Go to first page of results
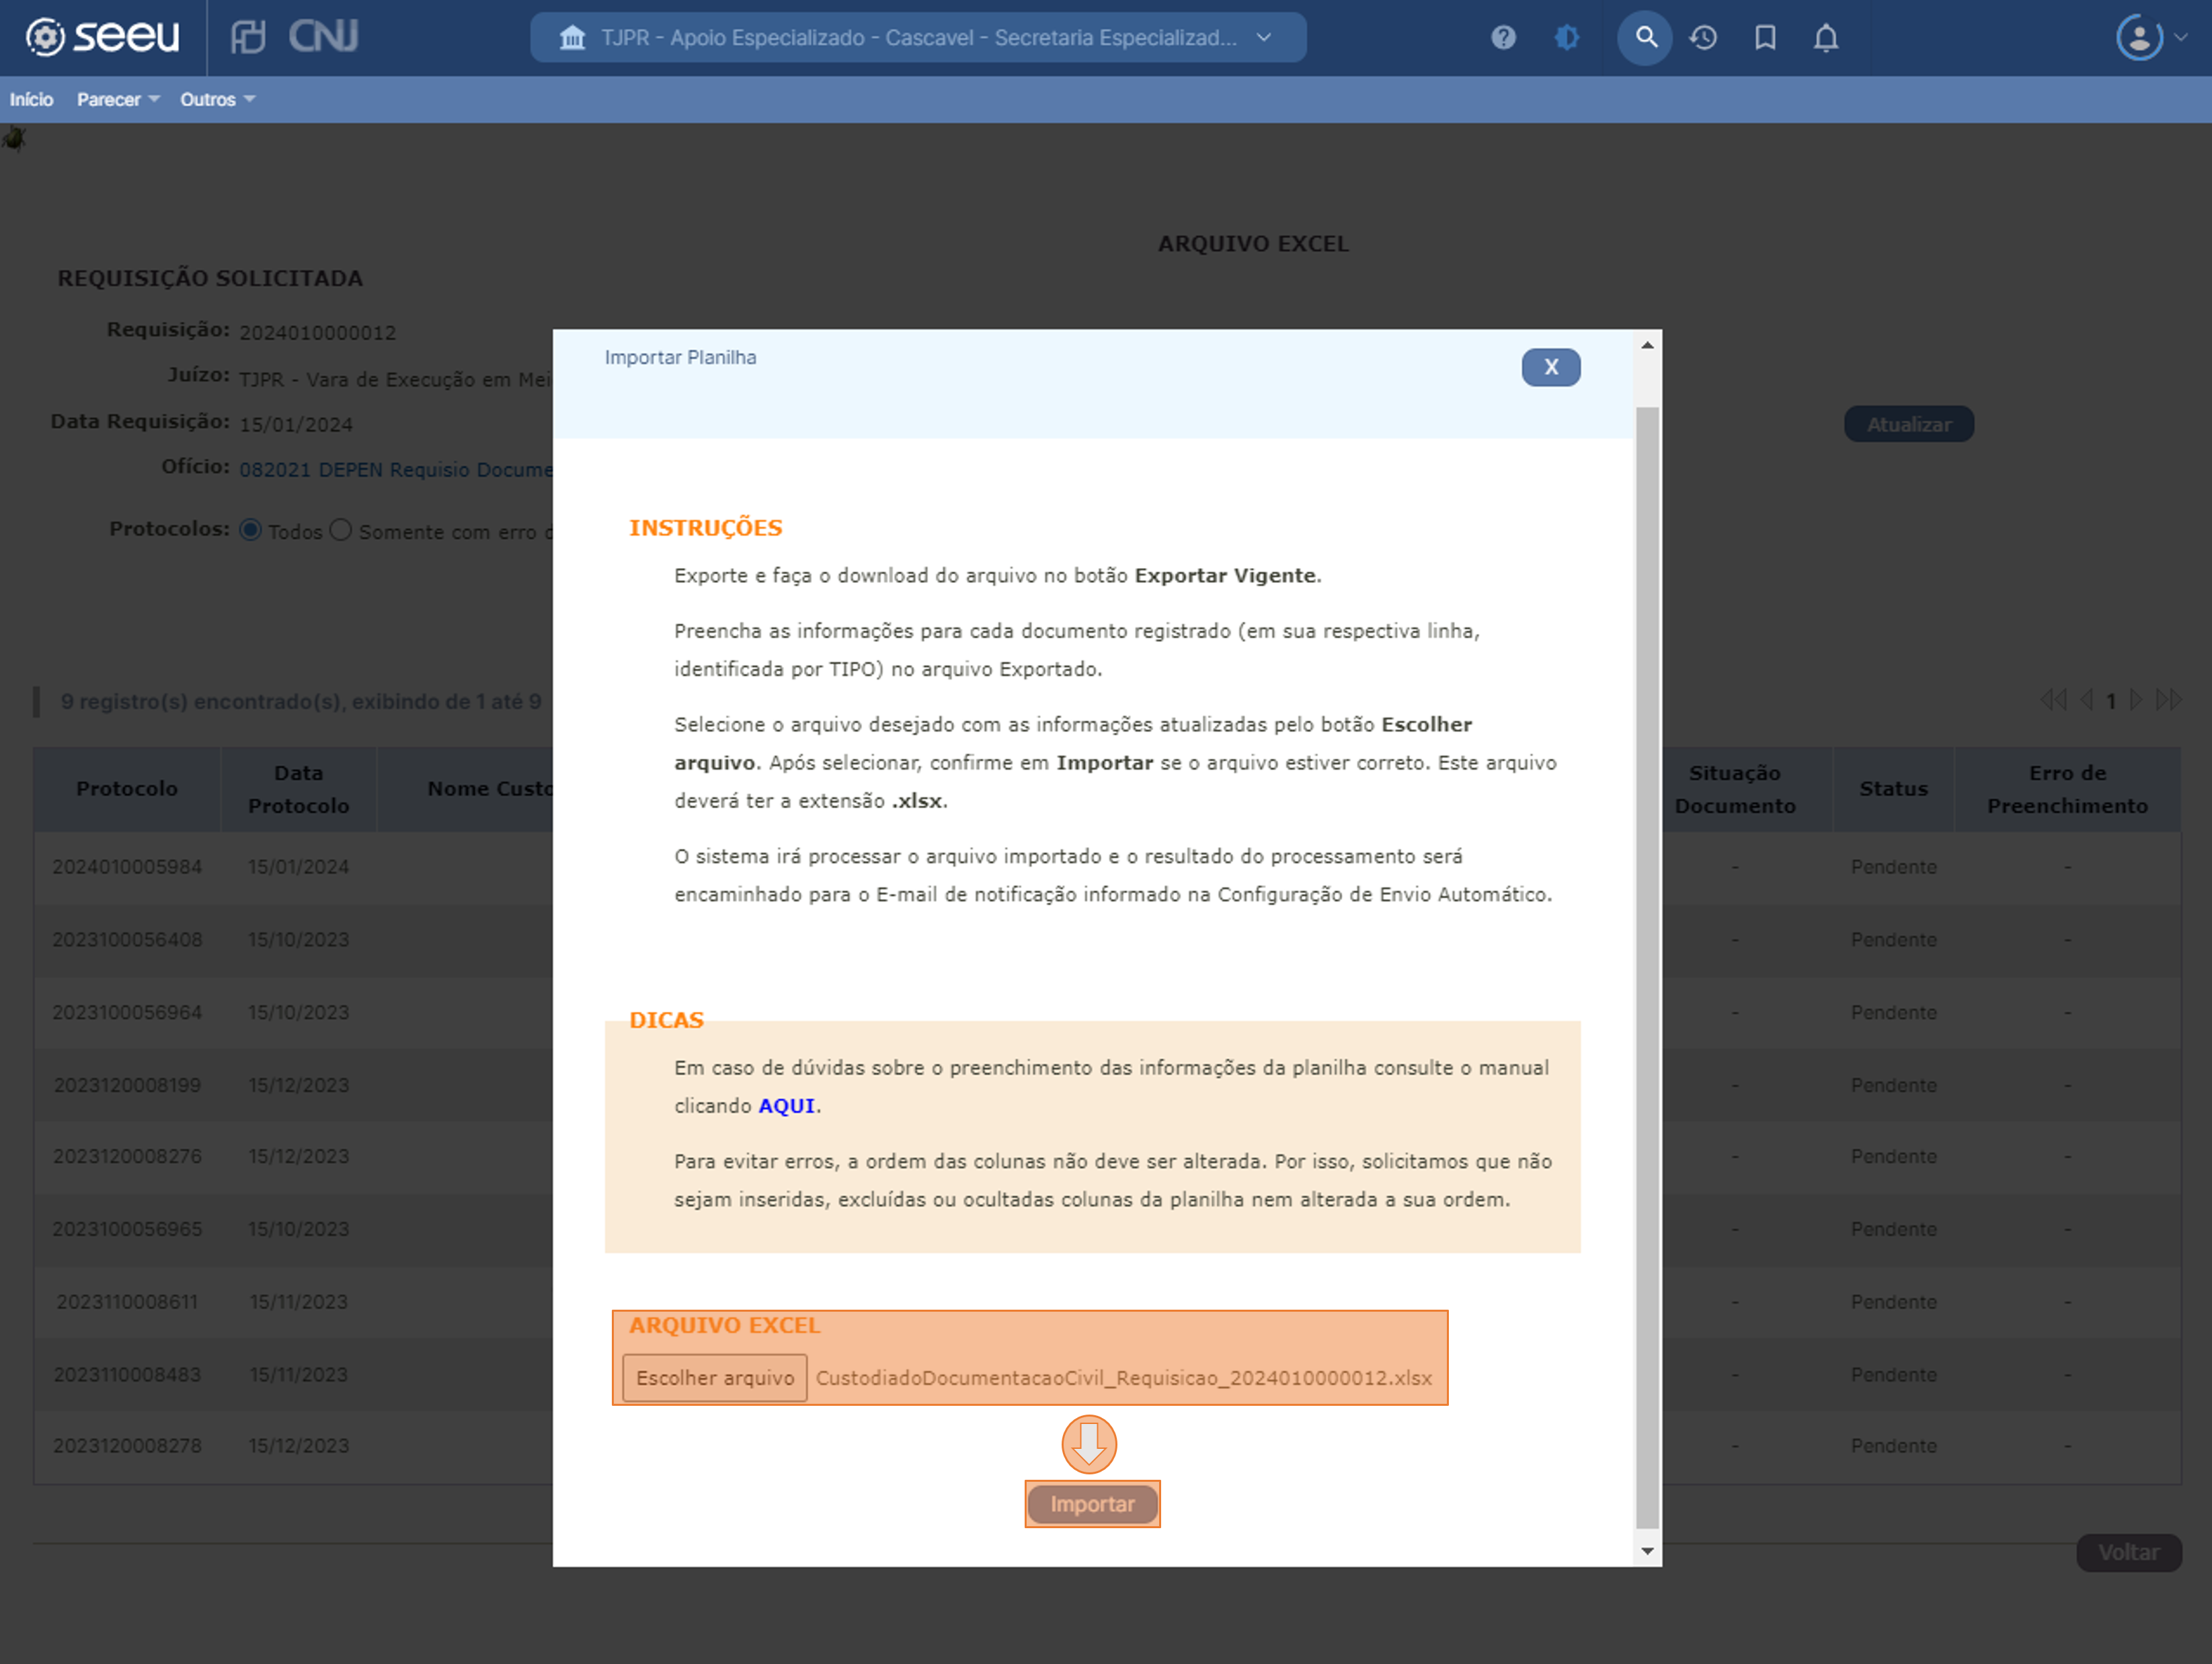The width and height of the screenshot is (2212, 1664). (x=2054, y=699)
